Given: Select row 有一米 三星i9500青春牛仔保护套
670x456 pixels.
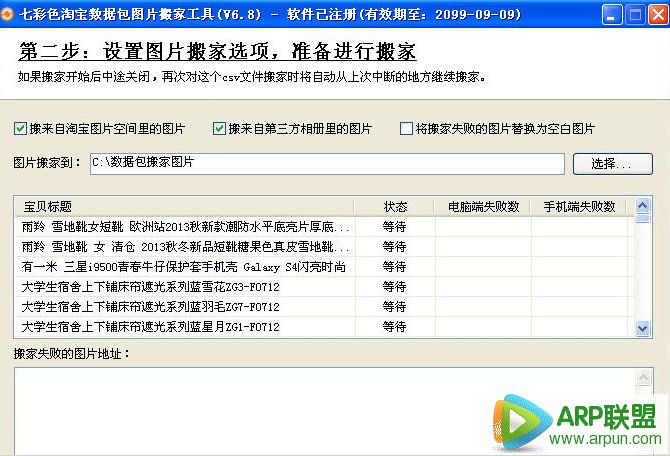Looking at the screenshot, I should click(x=325, y=267).
